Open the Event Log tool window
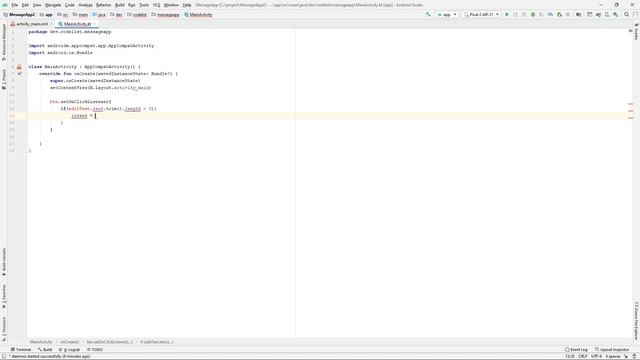 576,350
